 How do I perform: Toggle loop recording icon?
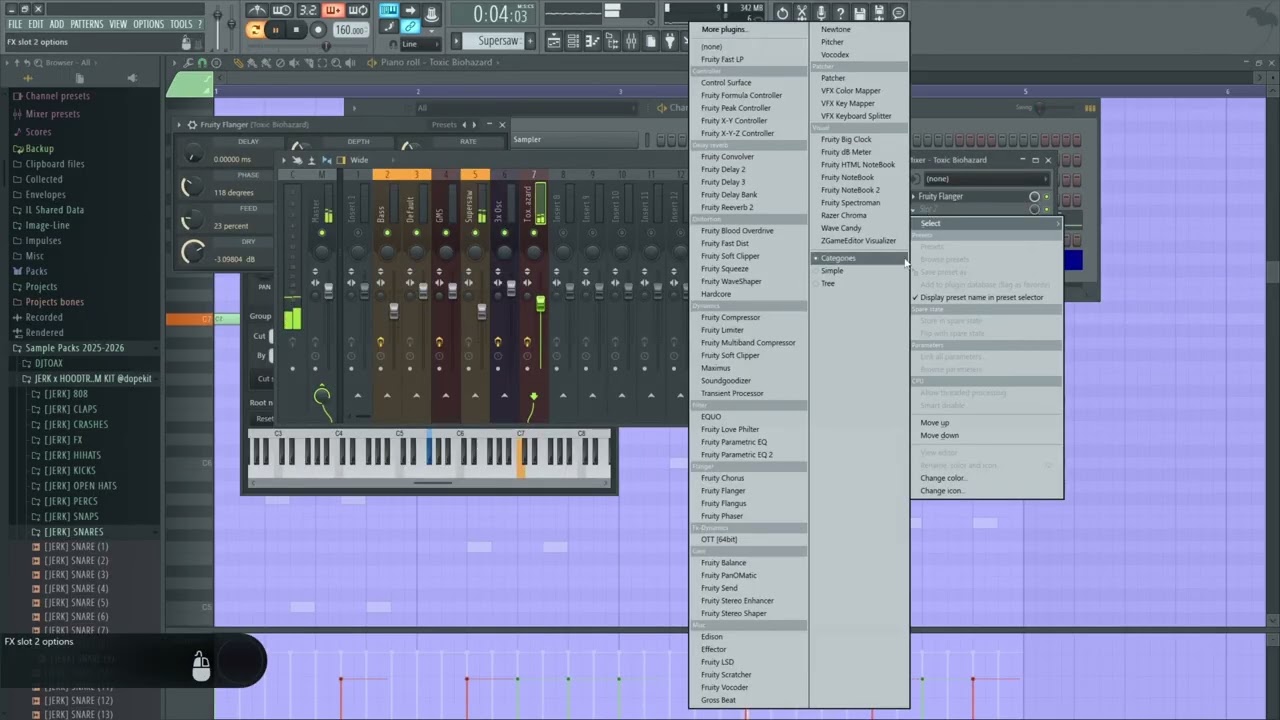(x=357, y=11)
